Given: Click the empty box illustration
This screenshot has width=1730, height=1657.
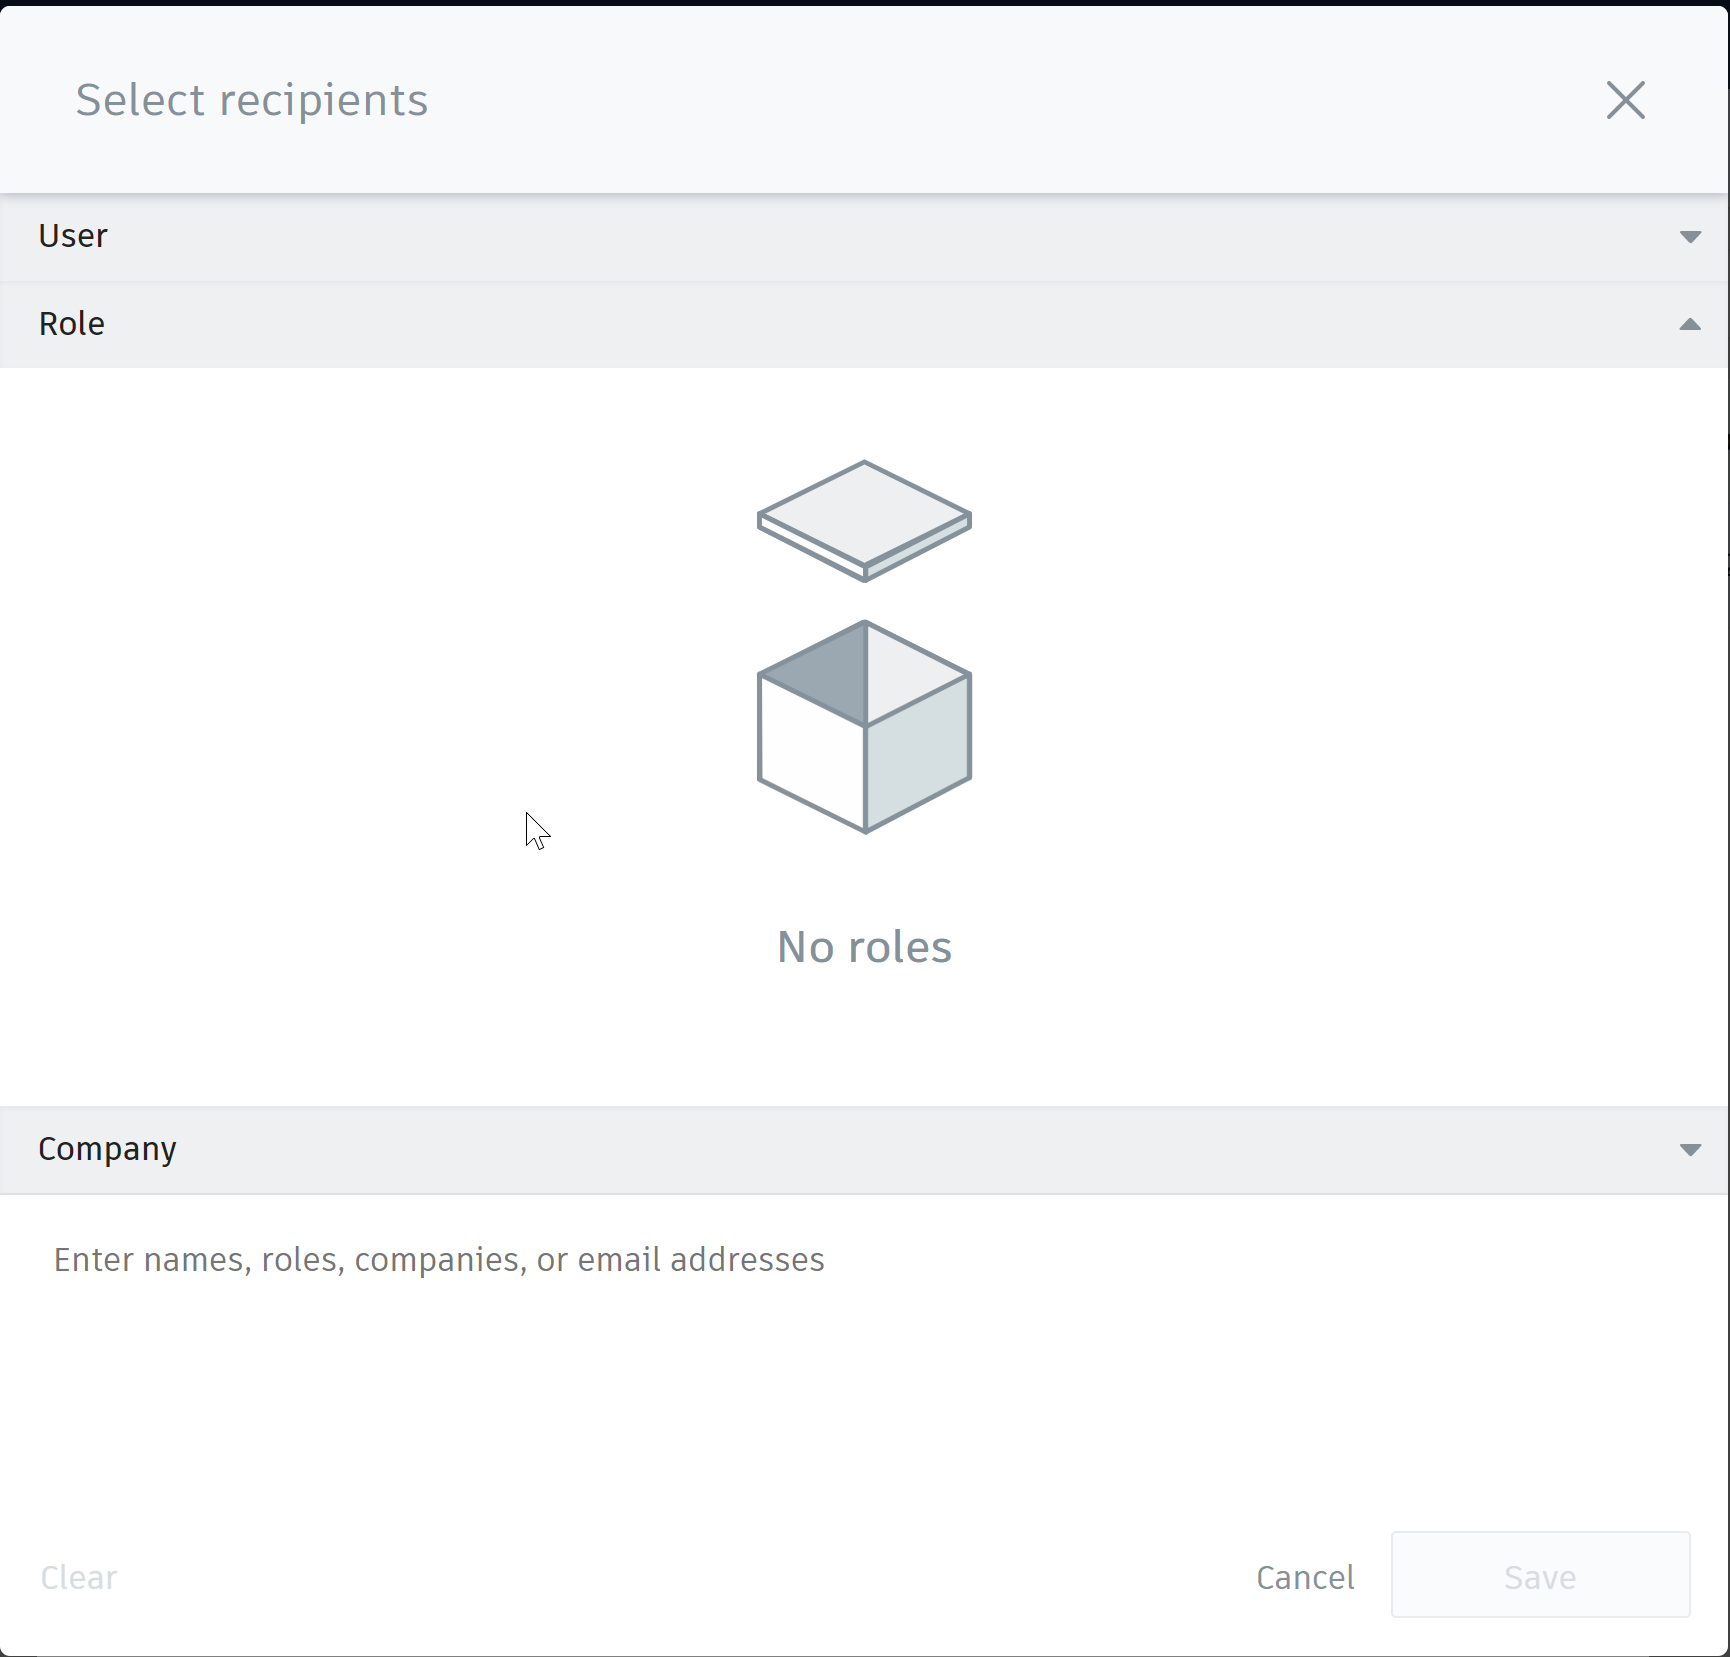Looking at the screenshot, I should click(x=864, y=730).
